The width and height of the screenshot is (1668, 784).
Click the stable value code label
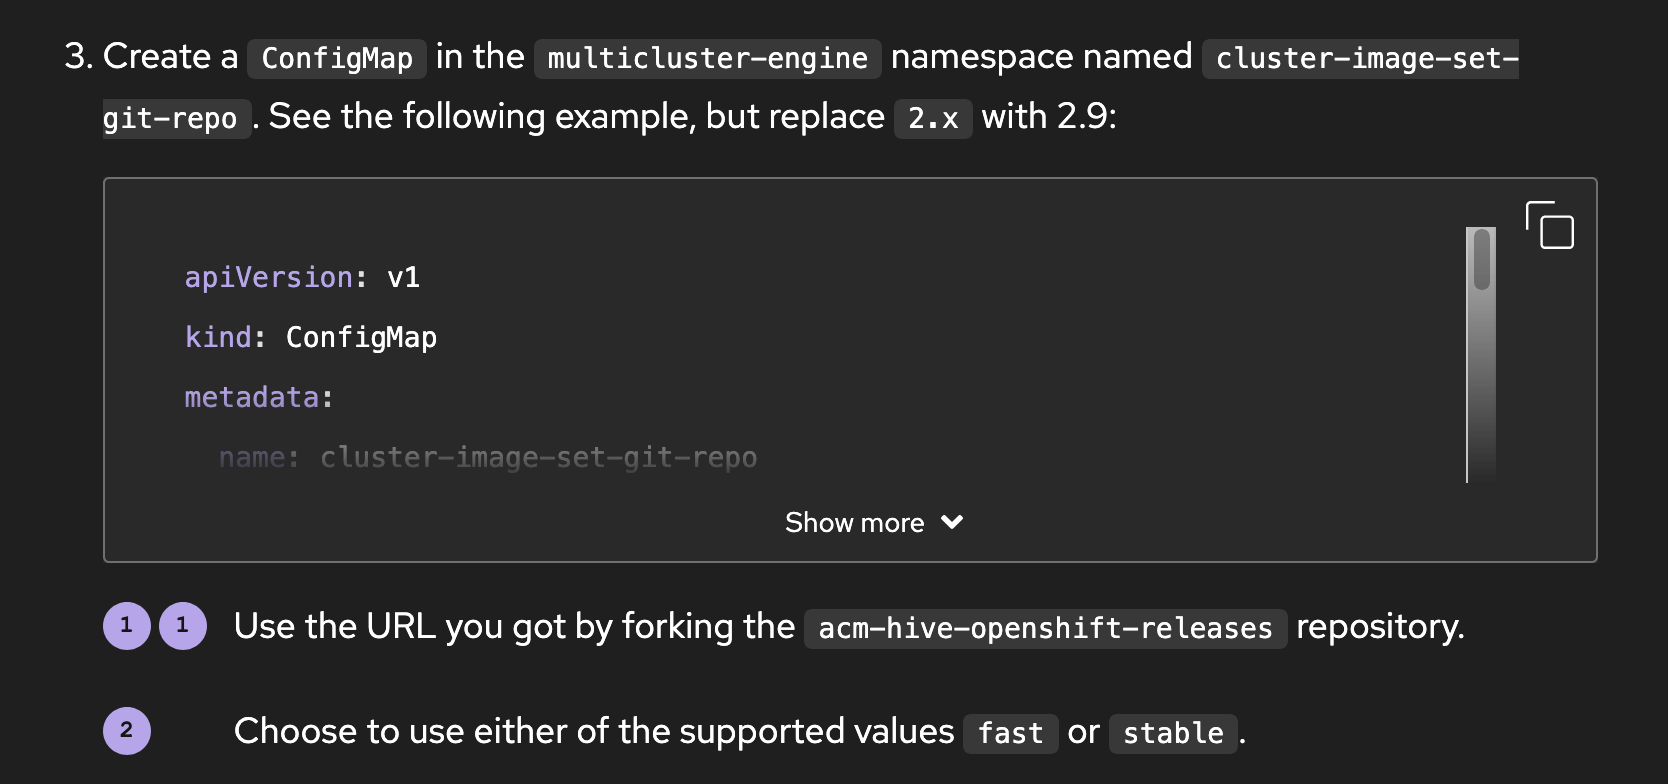pyautogui.click(x=1173, y=734)
